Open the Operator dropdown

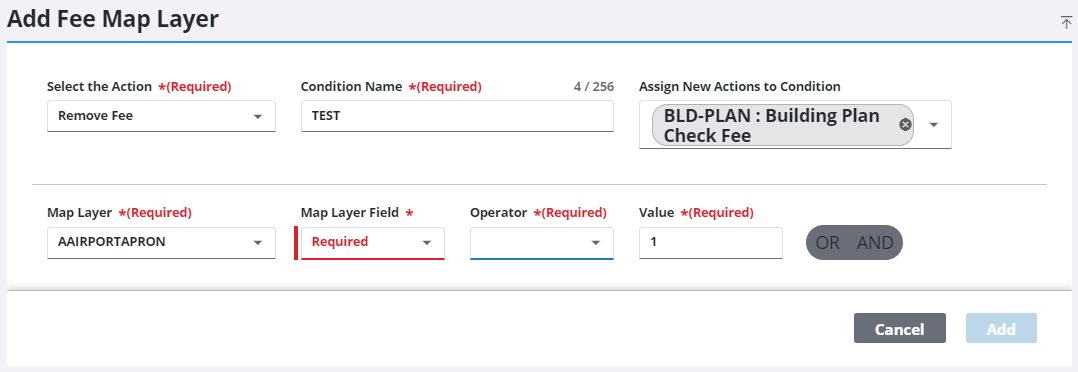pos(542,243)
